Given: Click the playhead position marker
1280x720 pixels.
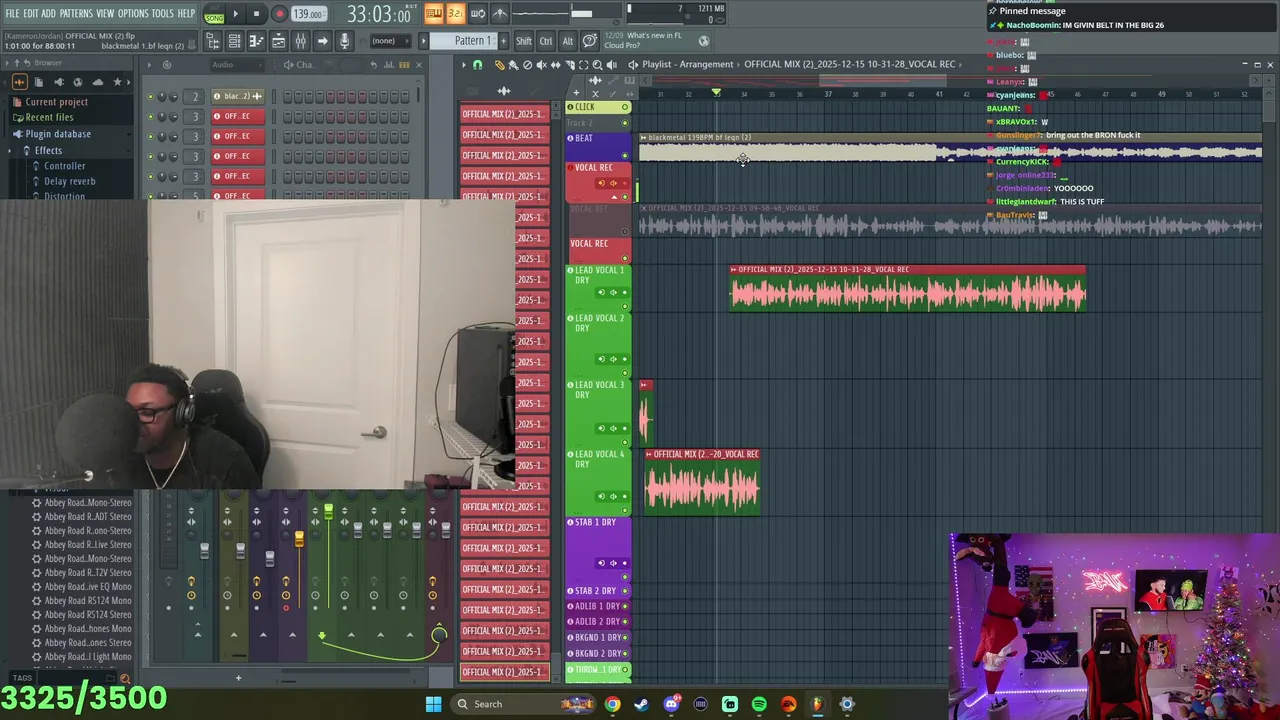Looking at the screenshot, I should point(716,93).
